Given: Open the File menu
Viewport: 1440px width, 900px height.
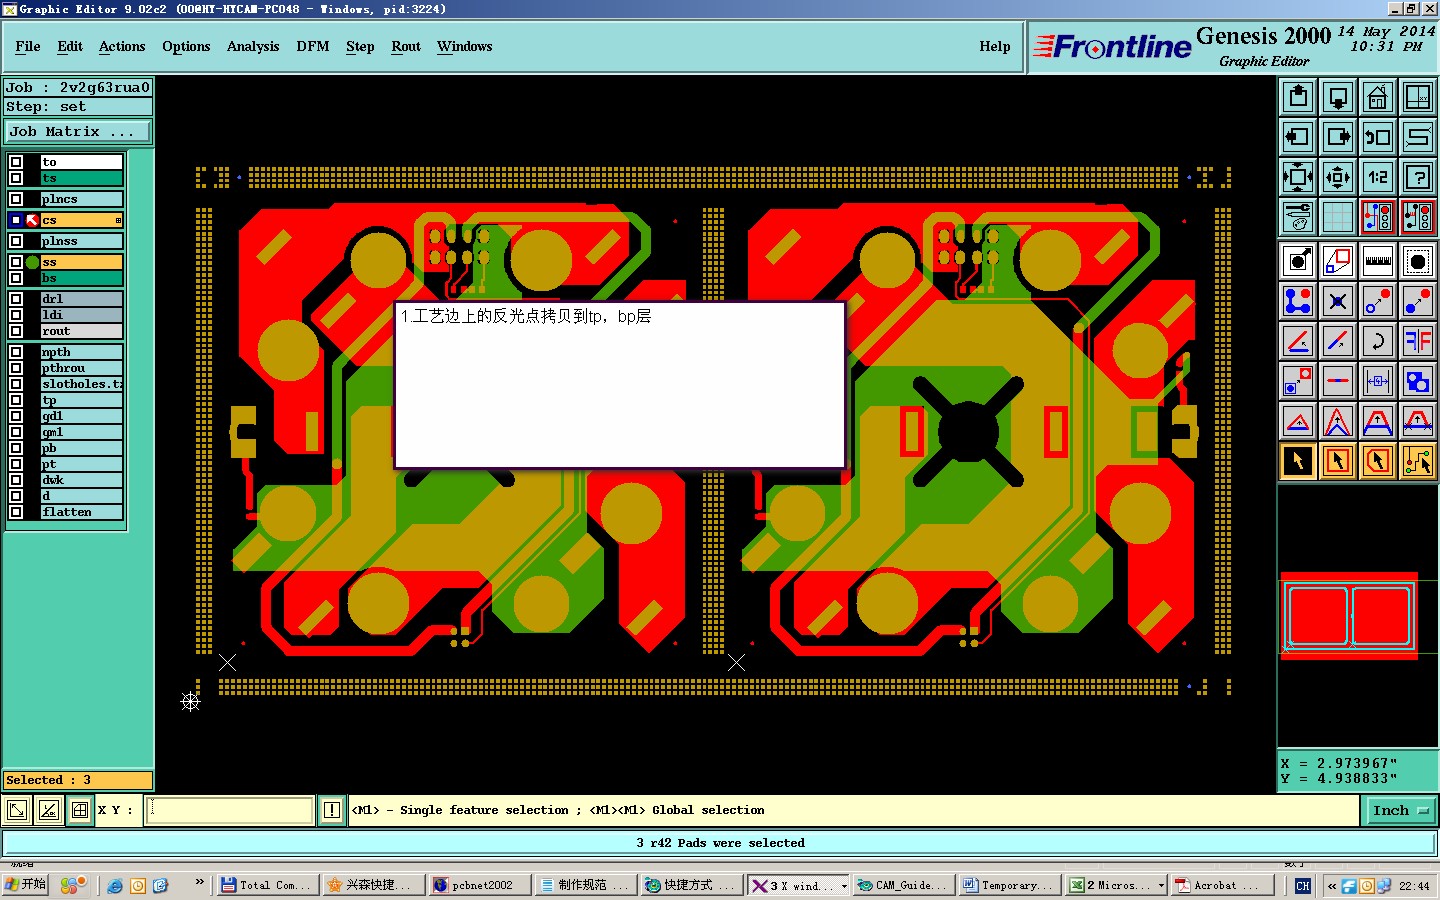Looking at the screenshot, I should (x=28, y=46).
